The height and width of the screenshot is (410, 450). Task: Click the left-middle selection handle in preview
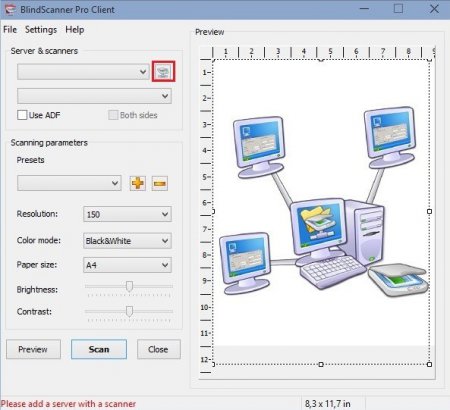pyautogui.click(x=213, y=211)
